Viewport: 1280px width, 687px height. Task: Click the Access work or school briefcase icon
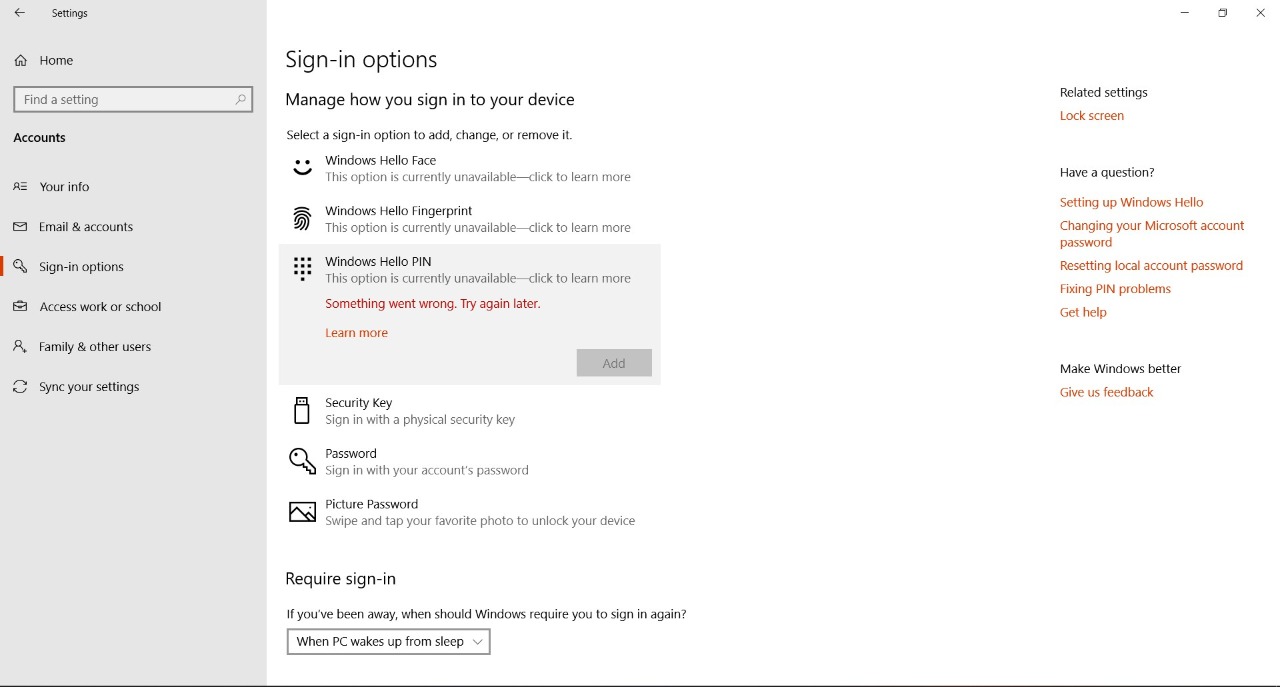pyautogui.click(x=20, y=307)
